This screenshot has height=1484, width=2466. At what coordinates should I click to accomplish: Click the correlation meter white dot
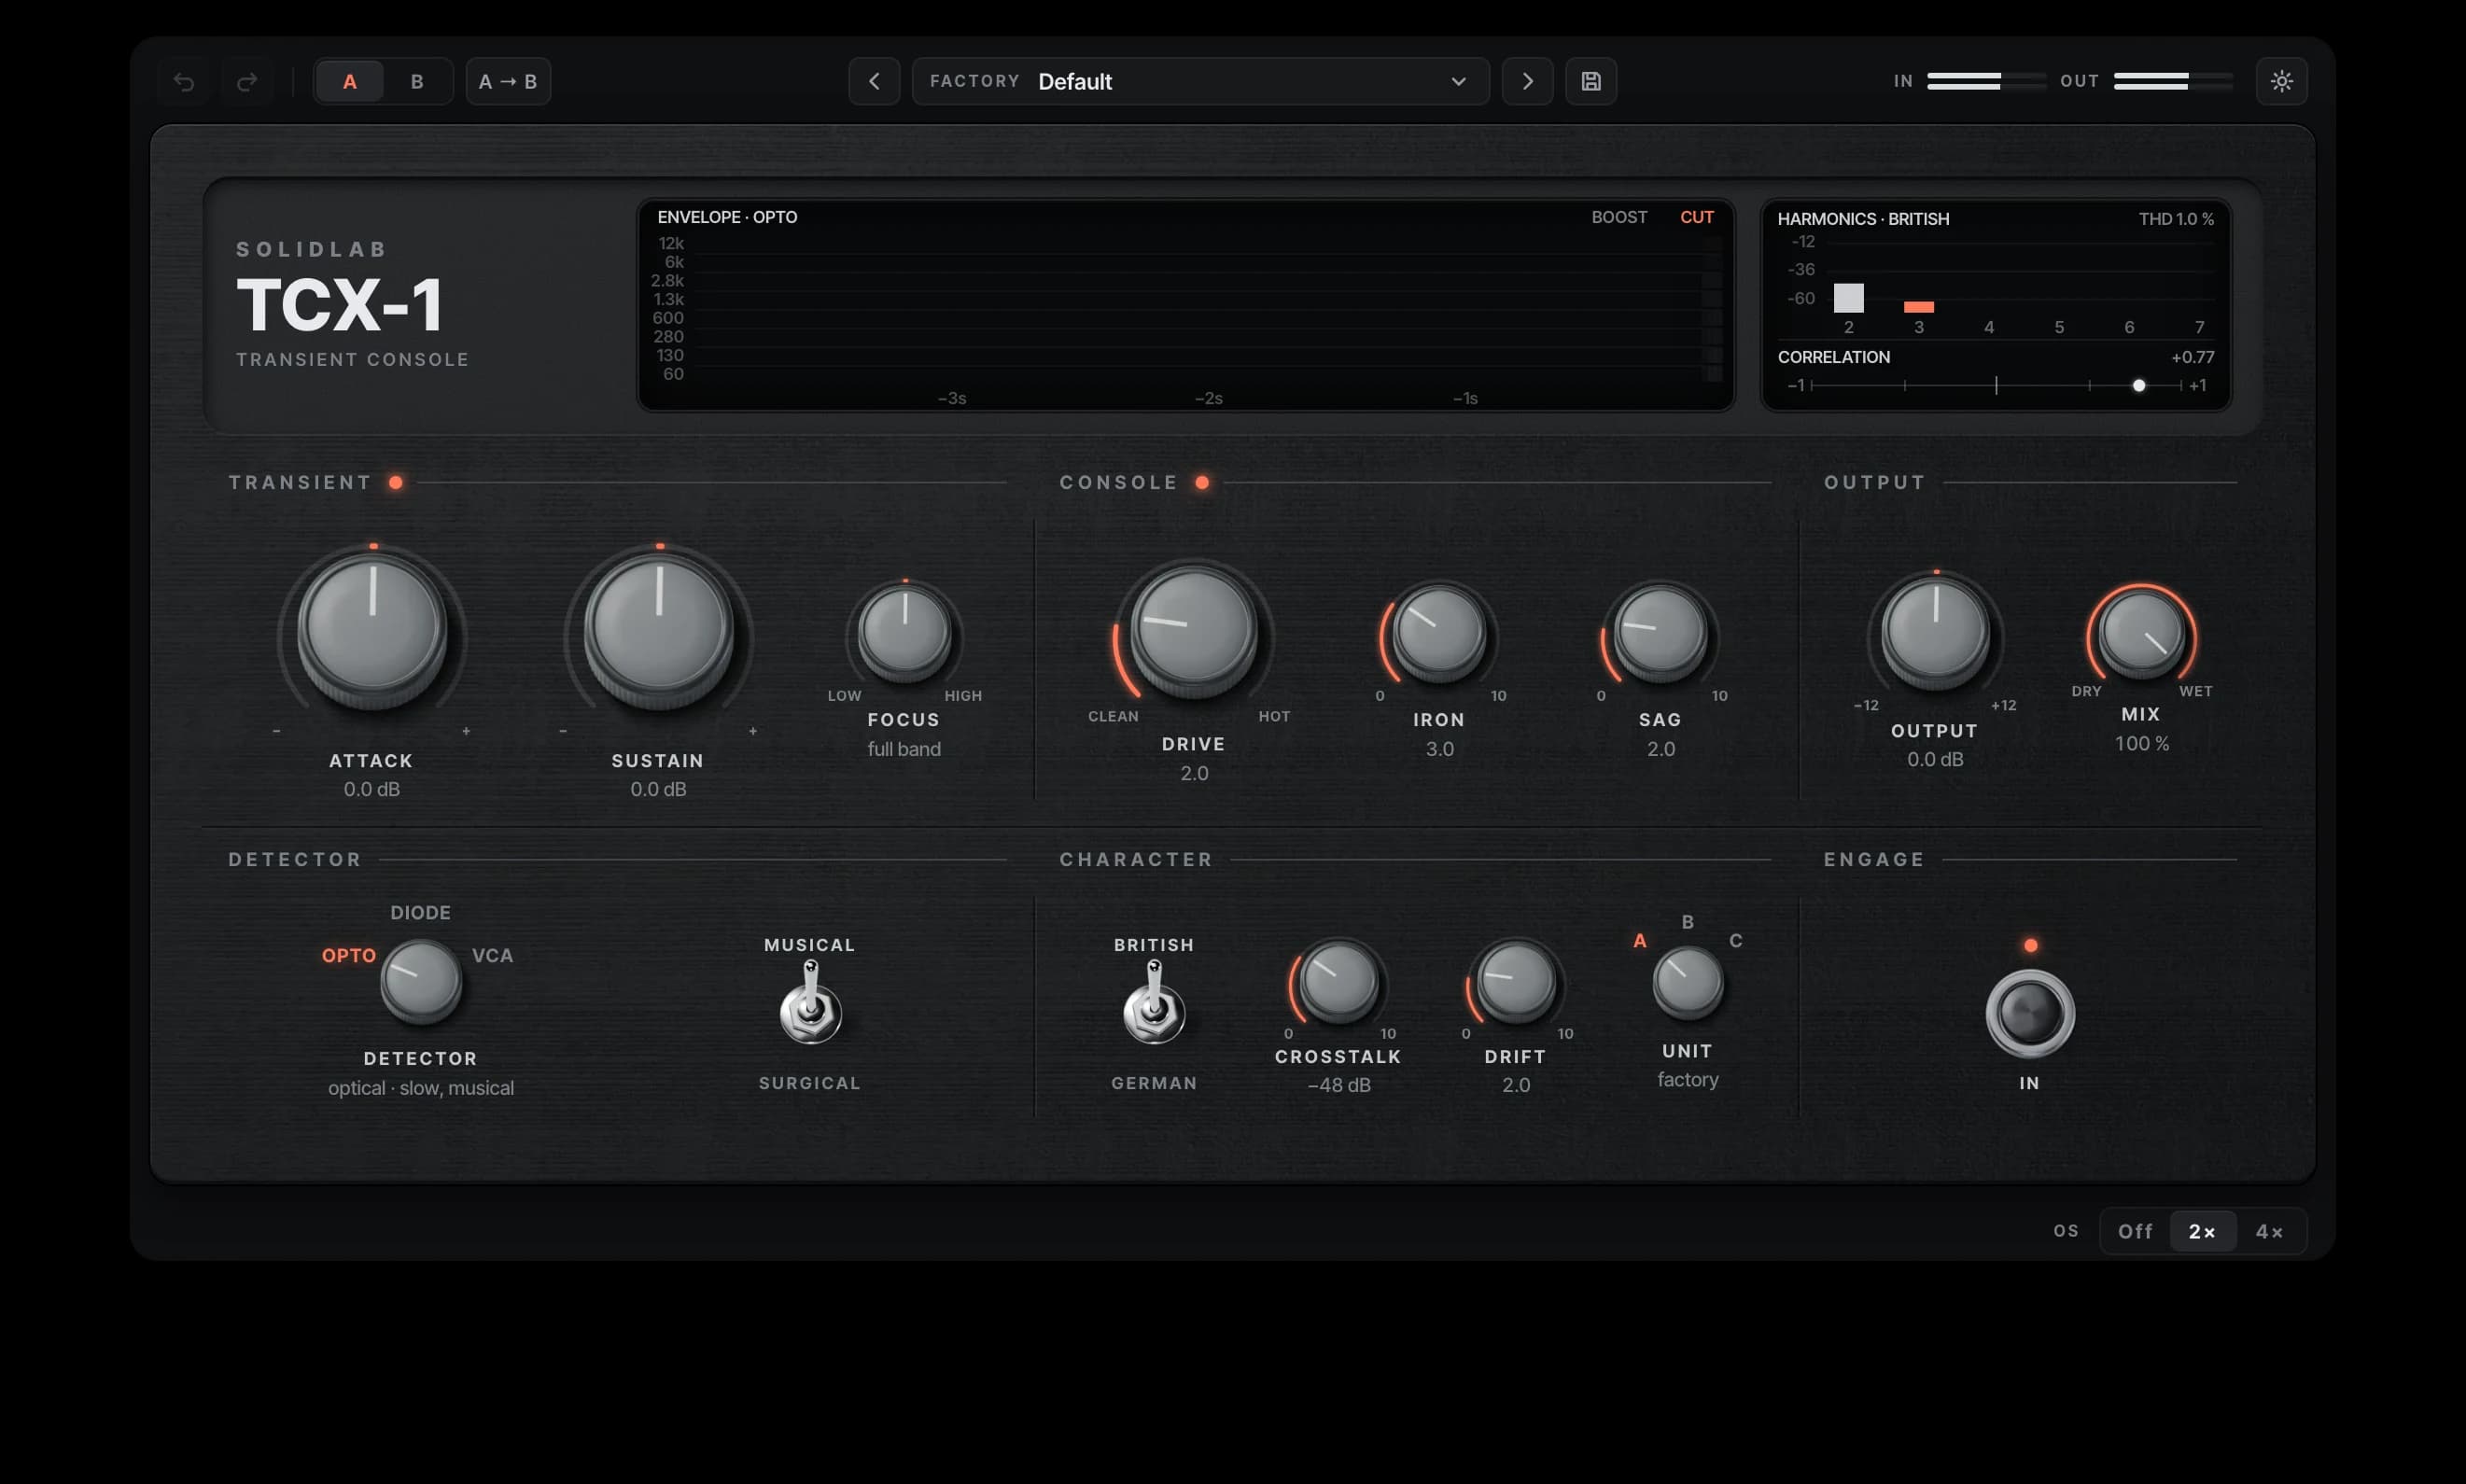(x=2138, y=385)
